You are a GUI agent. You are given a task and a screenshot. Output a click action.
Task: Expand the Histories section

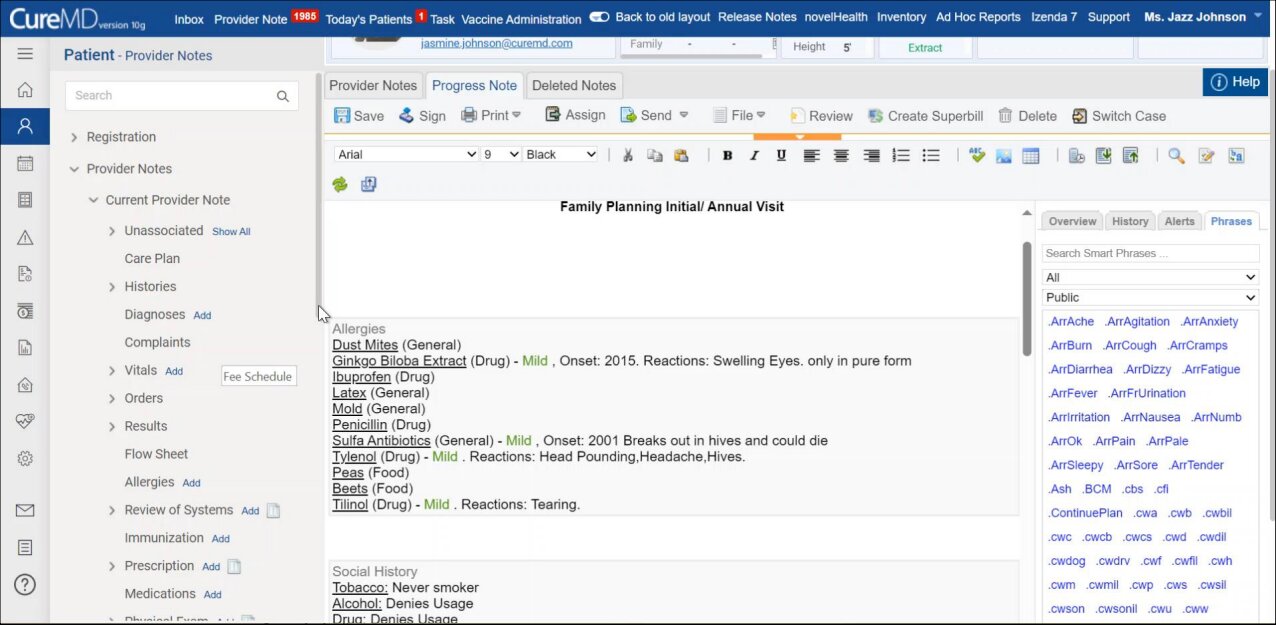(x=112, y=287)
